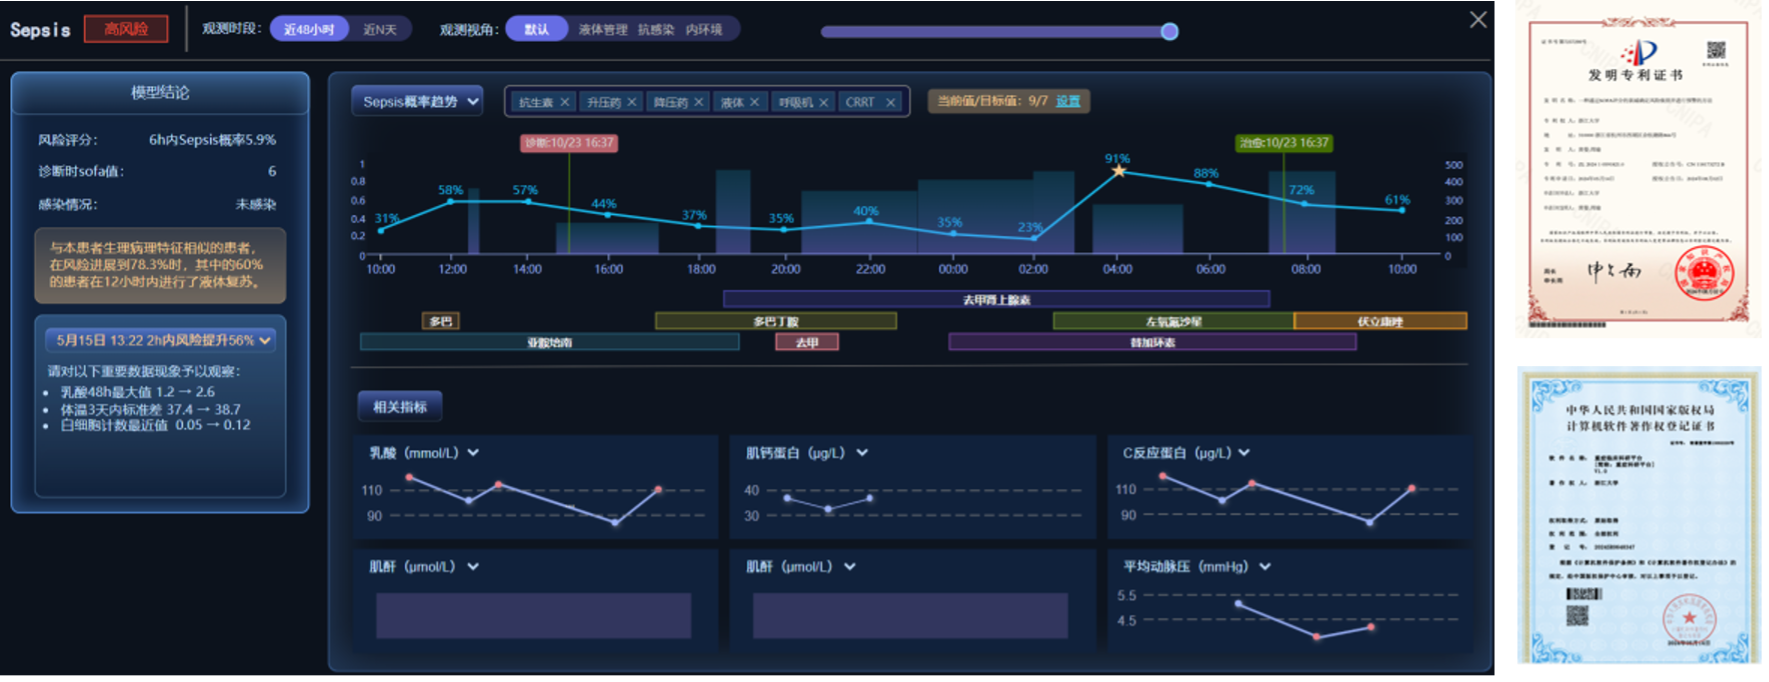Click the green 治愈:10/23 16:37 marker
The height and width of the screenshot is (682, 1769).
tap(1284, 143)
